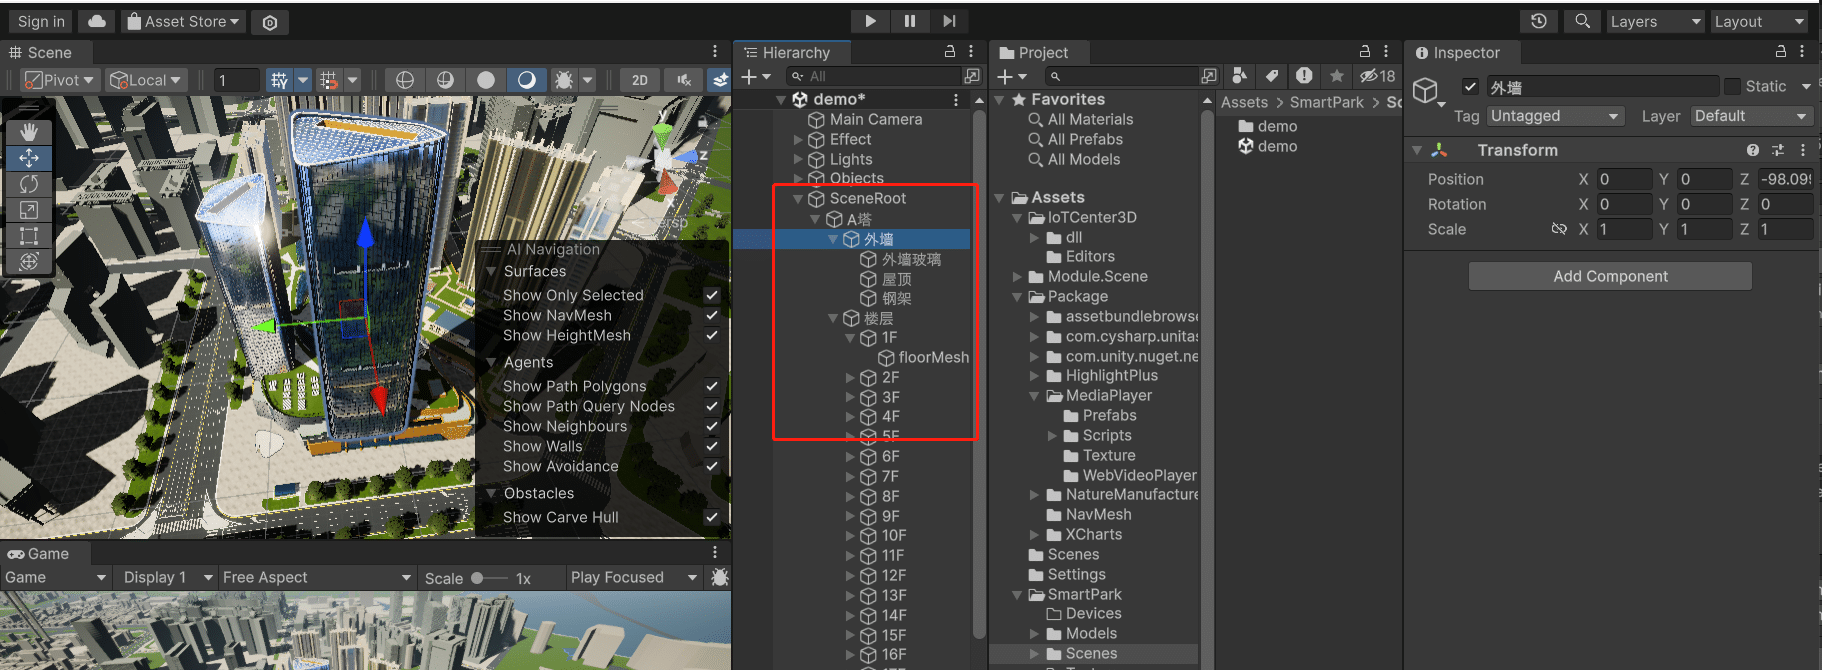The height and width of the screenshot is (670, 1822).
Task: Open Transform component help reference icon
Action: [1752, 150]
